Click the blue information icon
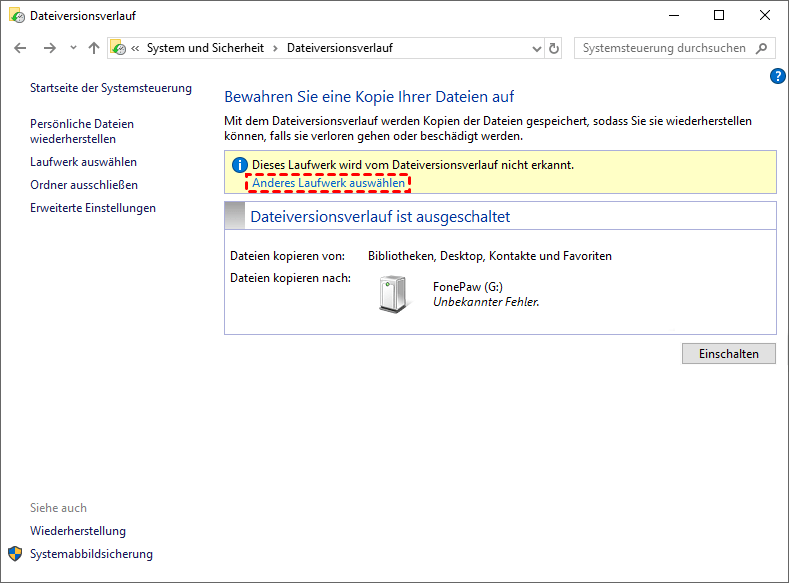The width and height of the screenshot is (789, 583). 239,165
